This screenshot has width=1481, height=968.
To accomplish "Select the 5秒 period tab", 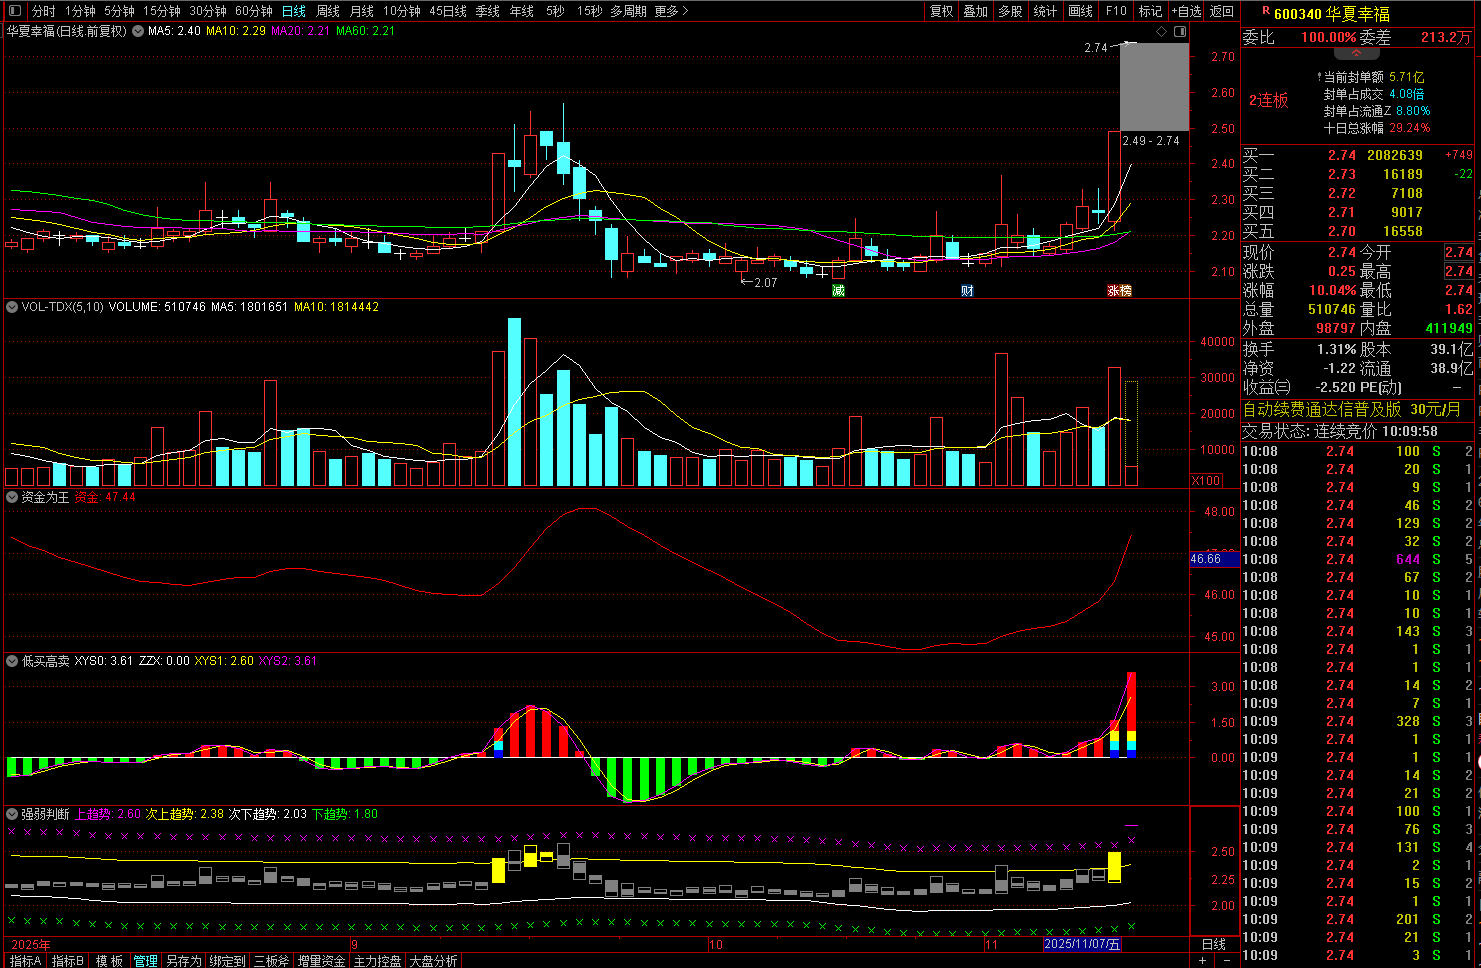I will [x=555, y=11].
